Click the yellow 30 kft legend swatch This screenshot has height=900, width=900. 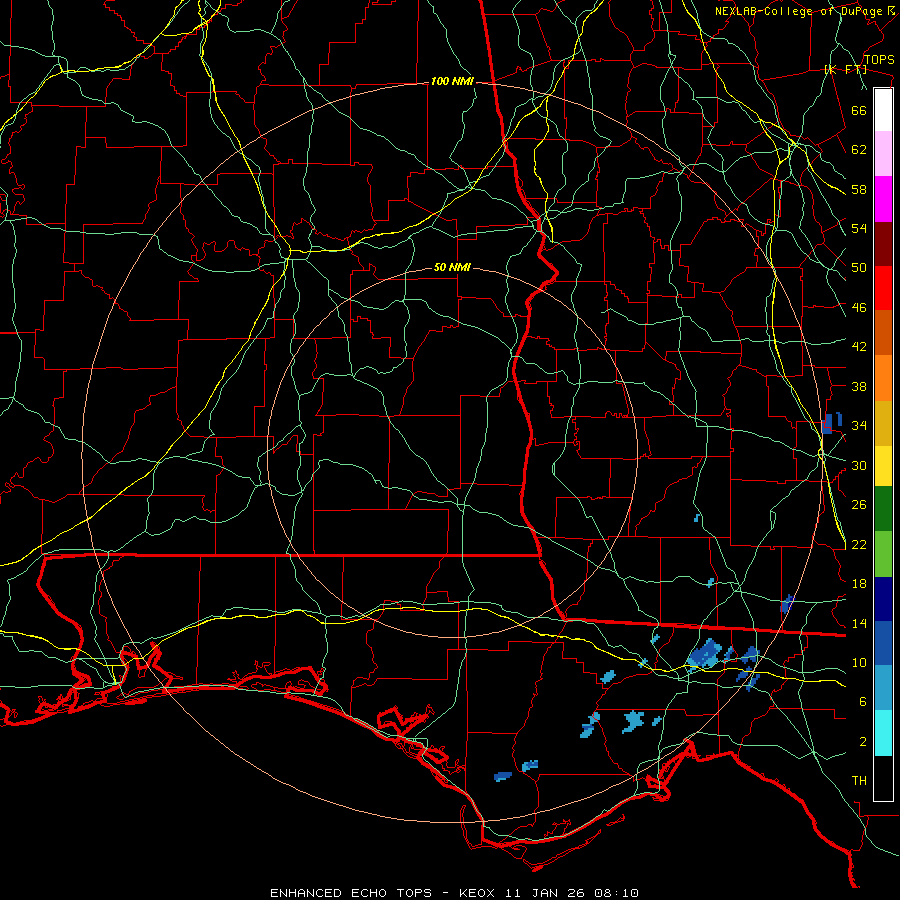[883, 466]
